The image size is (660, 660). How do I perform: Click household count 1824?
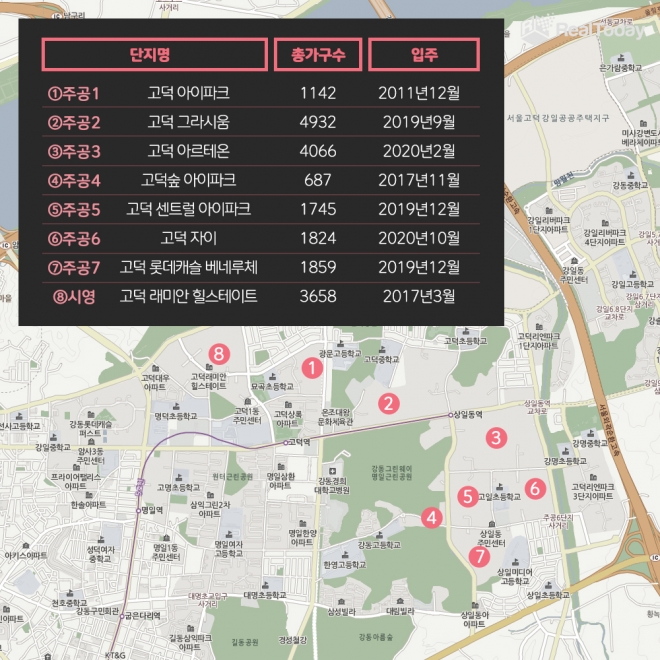pos(318,238)
